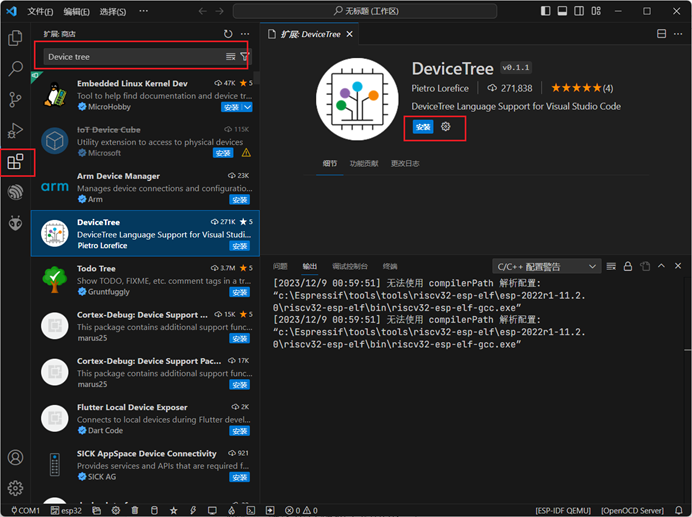The width and height of the screenshot is (692, 517).
Task: Flash the device with the lightning icon
Action: click(193, 510)
